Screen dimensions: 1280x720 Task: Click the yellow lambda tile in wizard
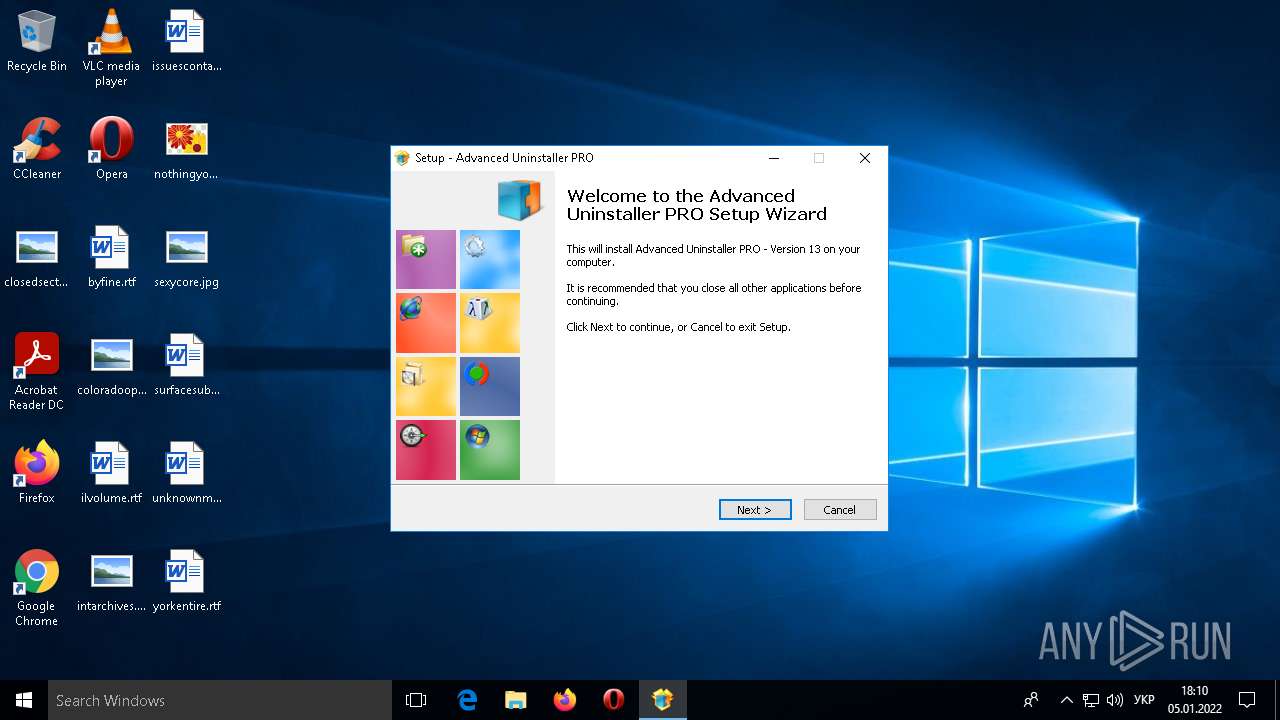click(490, 323)
